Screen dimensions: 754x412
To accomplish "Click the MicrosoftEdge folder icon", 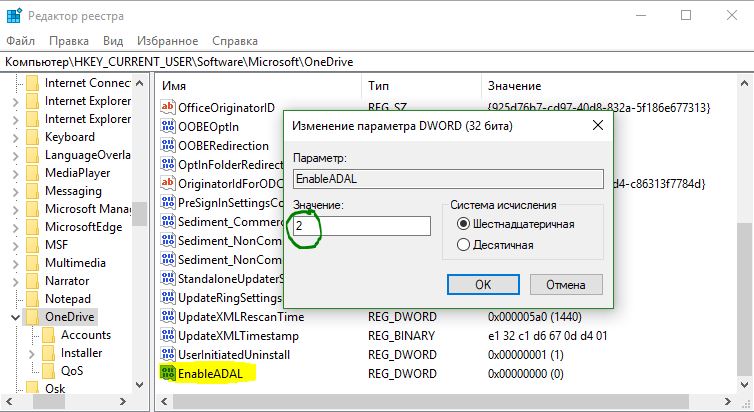I will 33,227.
